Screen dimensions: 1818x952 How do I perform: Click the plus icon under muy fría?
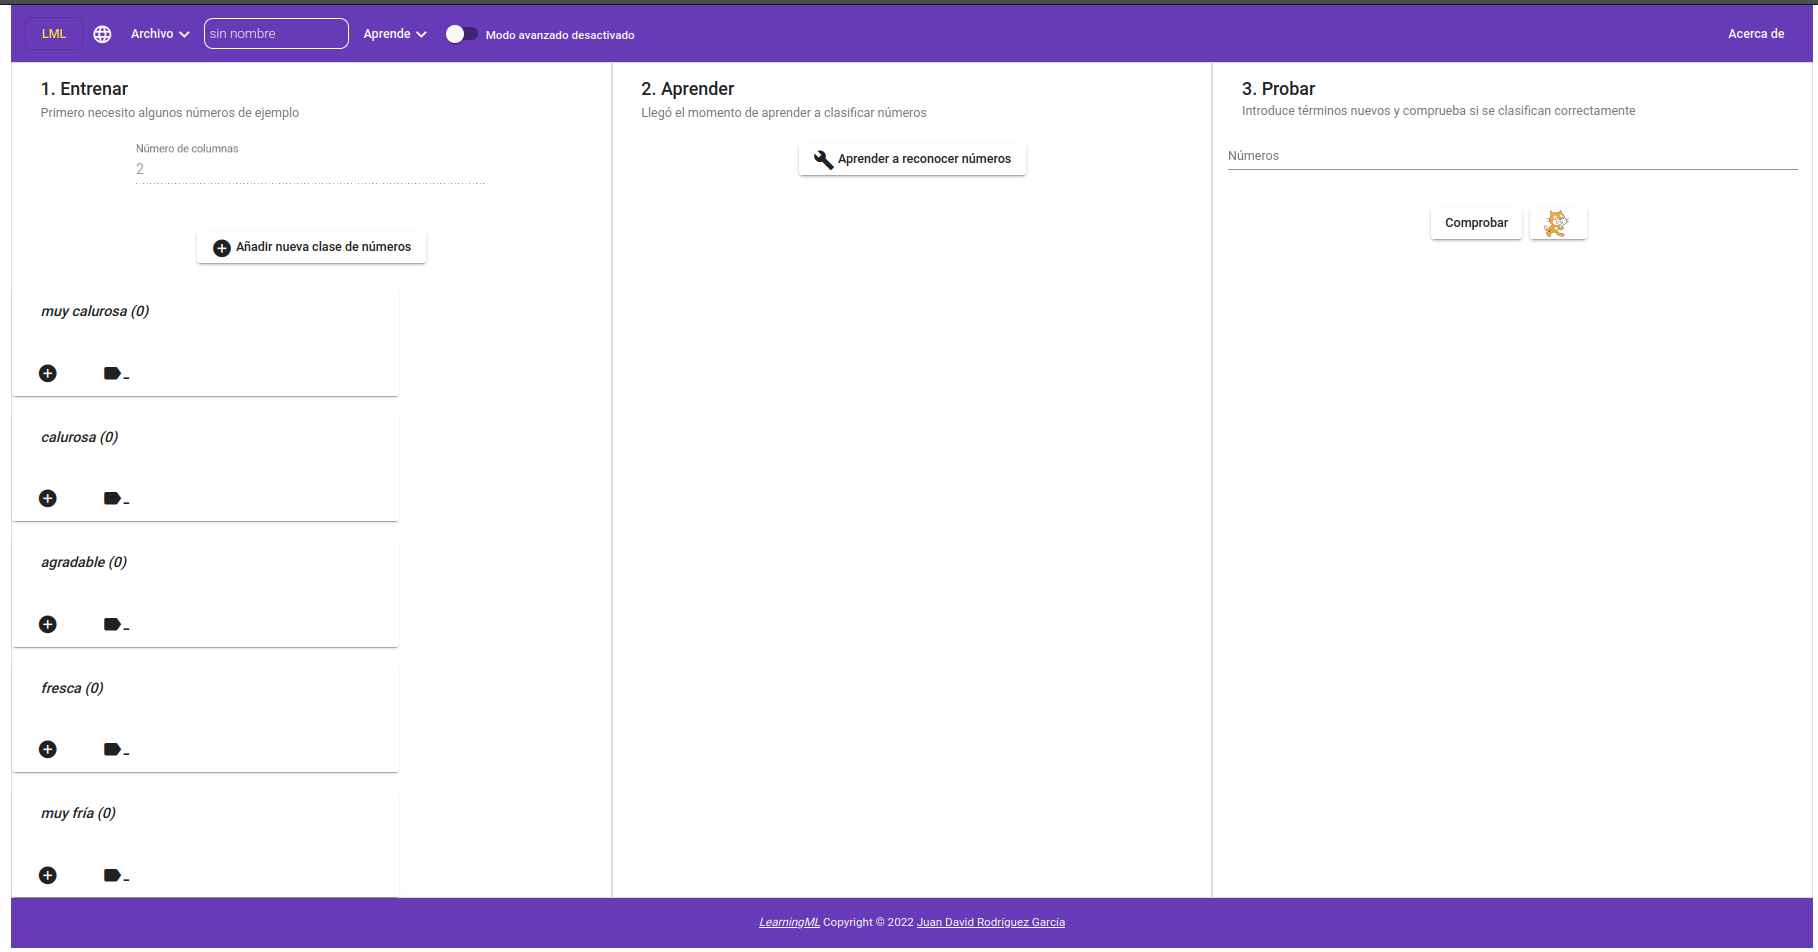point(48,875)
